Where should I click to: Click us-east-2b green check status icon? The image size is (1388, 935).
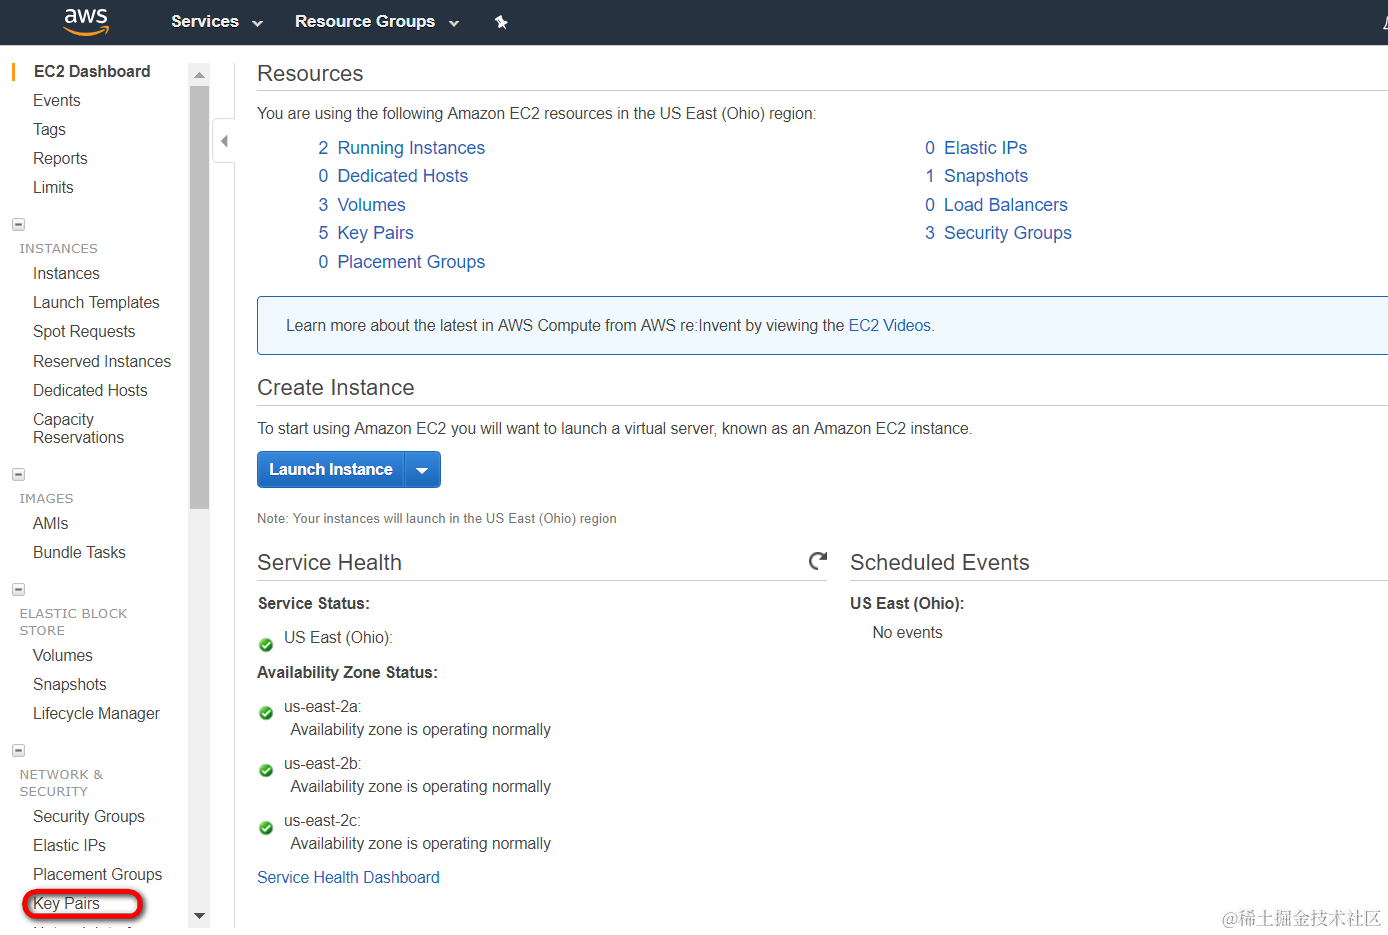point(266,770)
